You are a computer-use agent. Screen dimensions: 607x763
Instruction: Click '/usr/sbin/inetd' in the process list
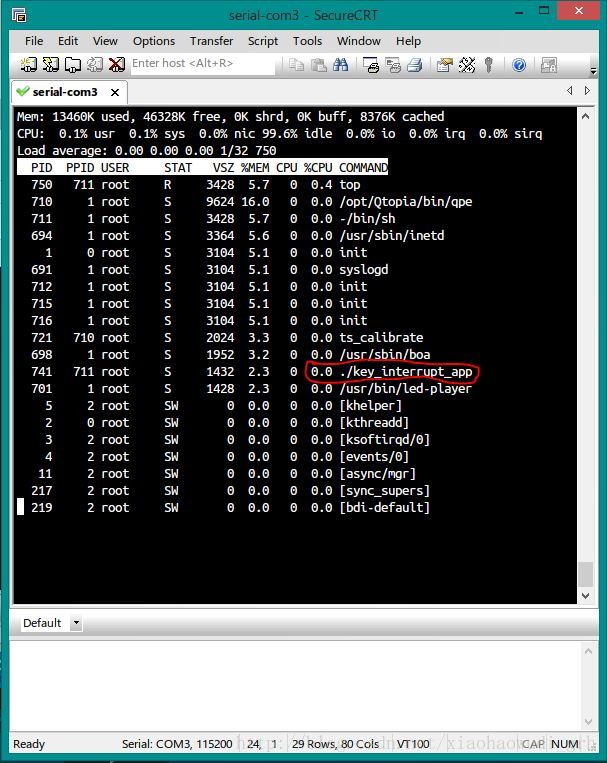pos(392,236)
